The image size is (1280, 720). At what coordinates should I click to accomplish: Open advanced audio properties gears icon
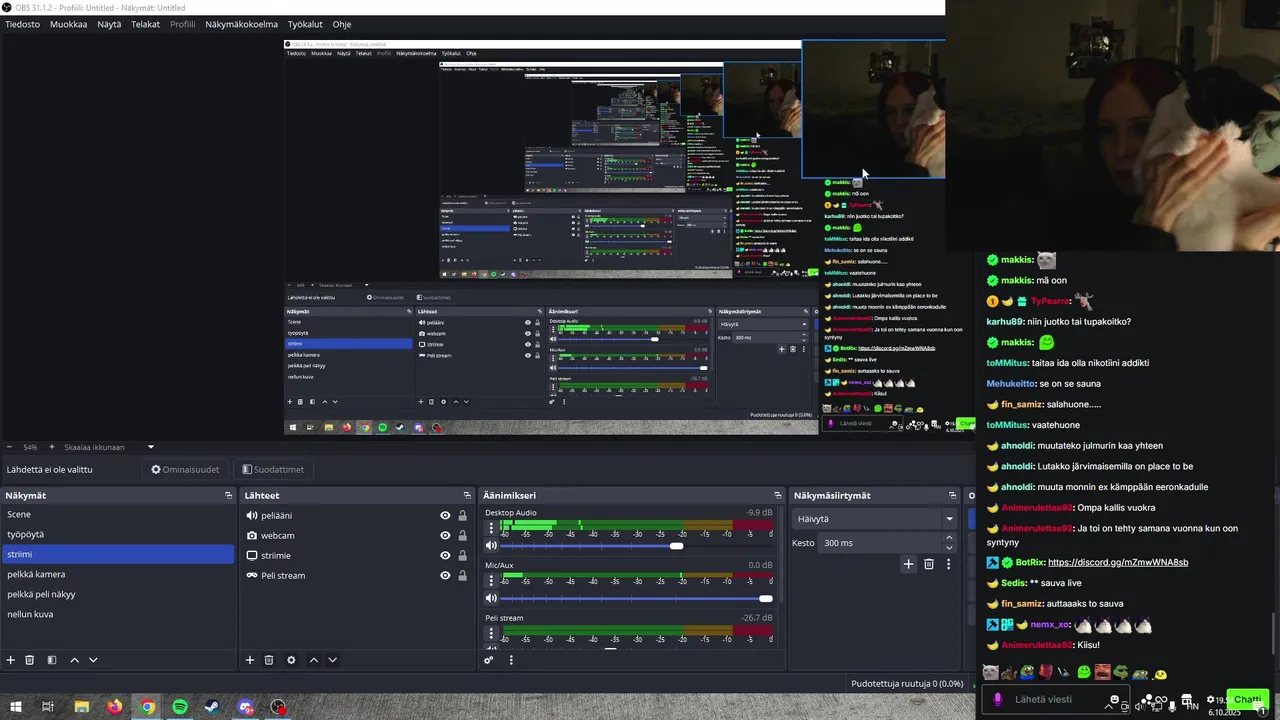point(489,660)
